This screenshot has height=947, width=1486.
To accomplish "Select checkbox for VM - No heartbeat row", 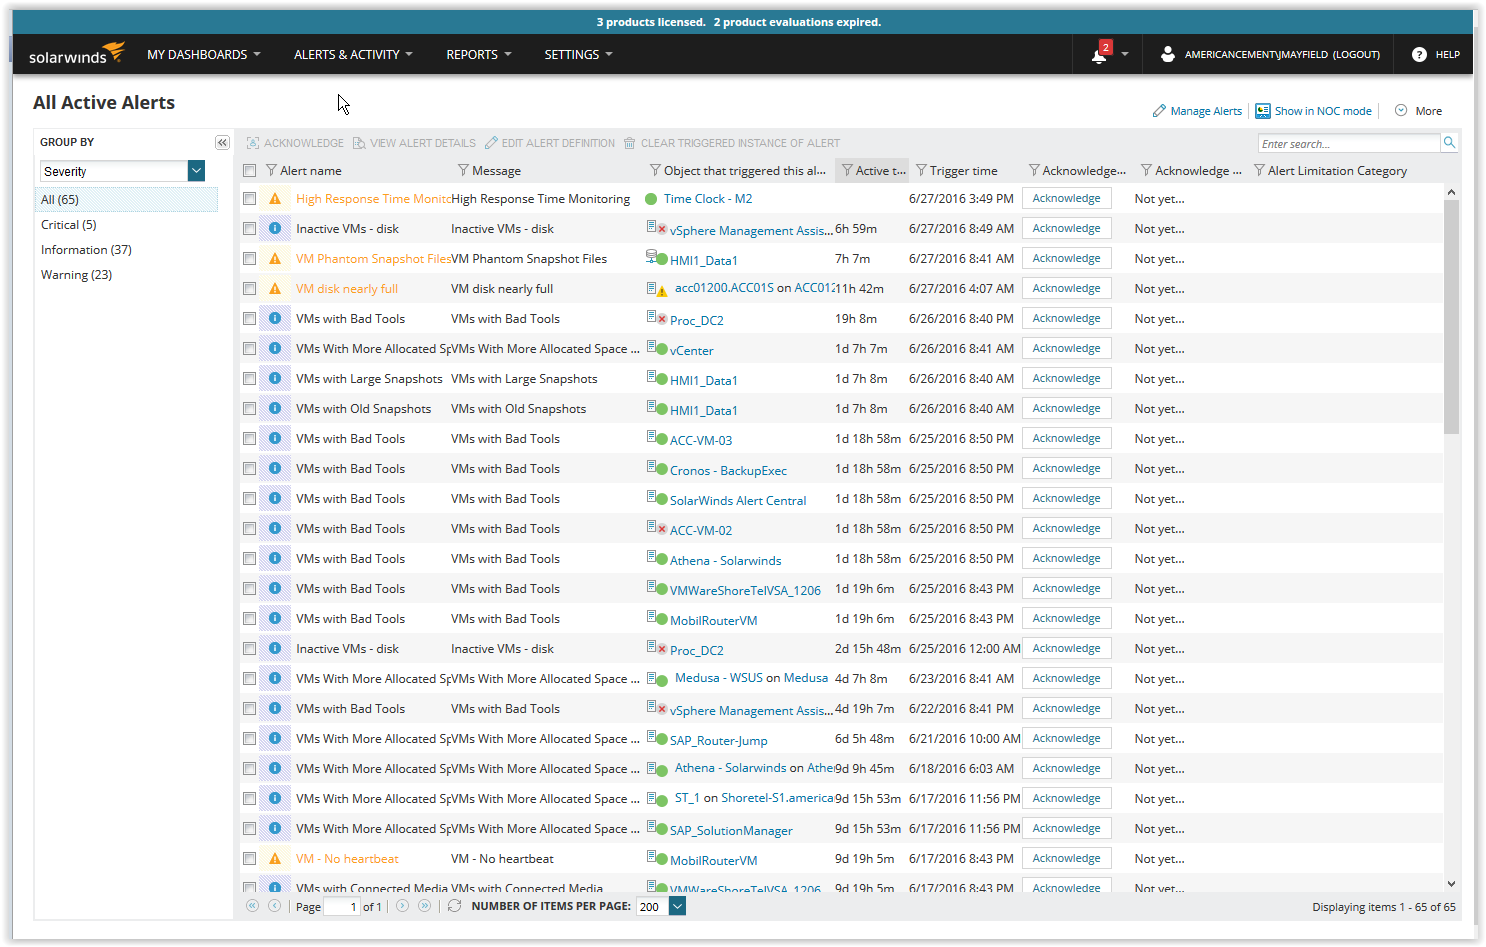I will point(249,859).
